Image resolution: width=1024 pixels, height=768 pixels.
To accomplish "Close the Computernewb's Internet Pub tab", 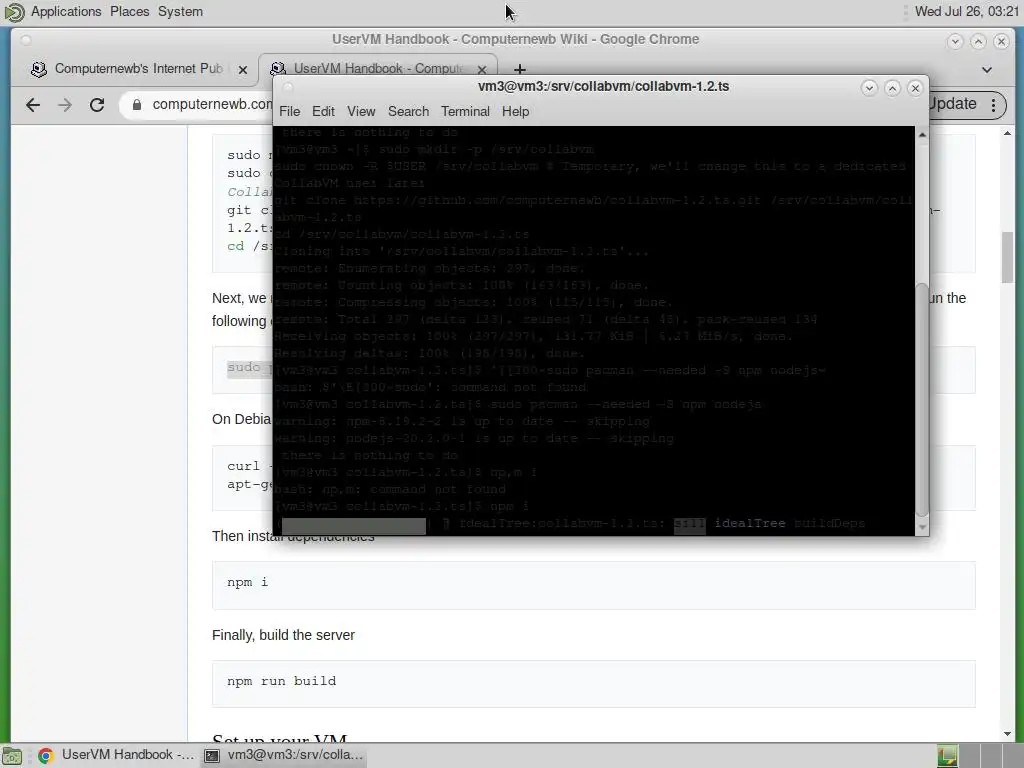I will [242, 69].
